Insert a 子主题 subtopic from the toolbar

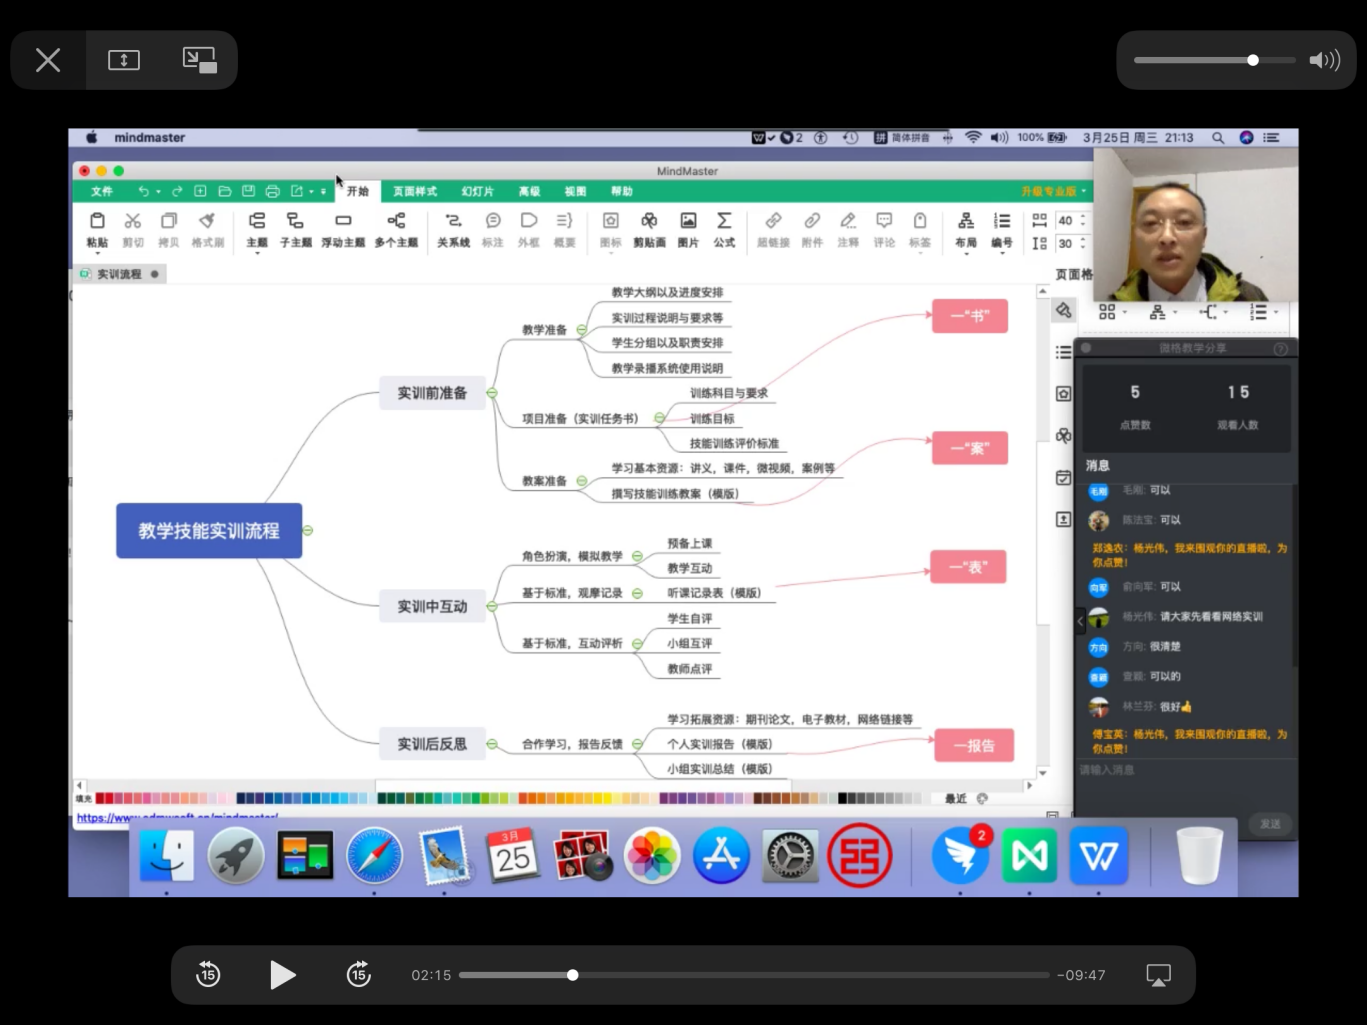point(295,229)
